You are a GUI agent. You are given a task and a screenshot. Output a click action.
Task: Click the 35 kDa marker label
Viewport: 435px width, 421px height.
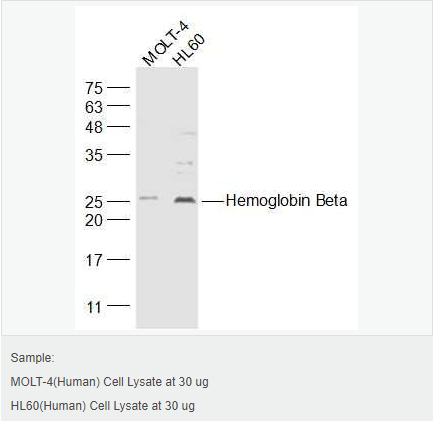(94, 155)
